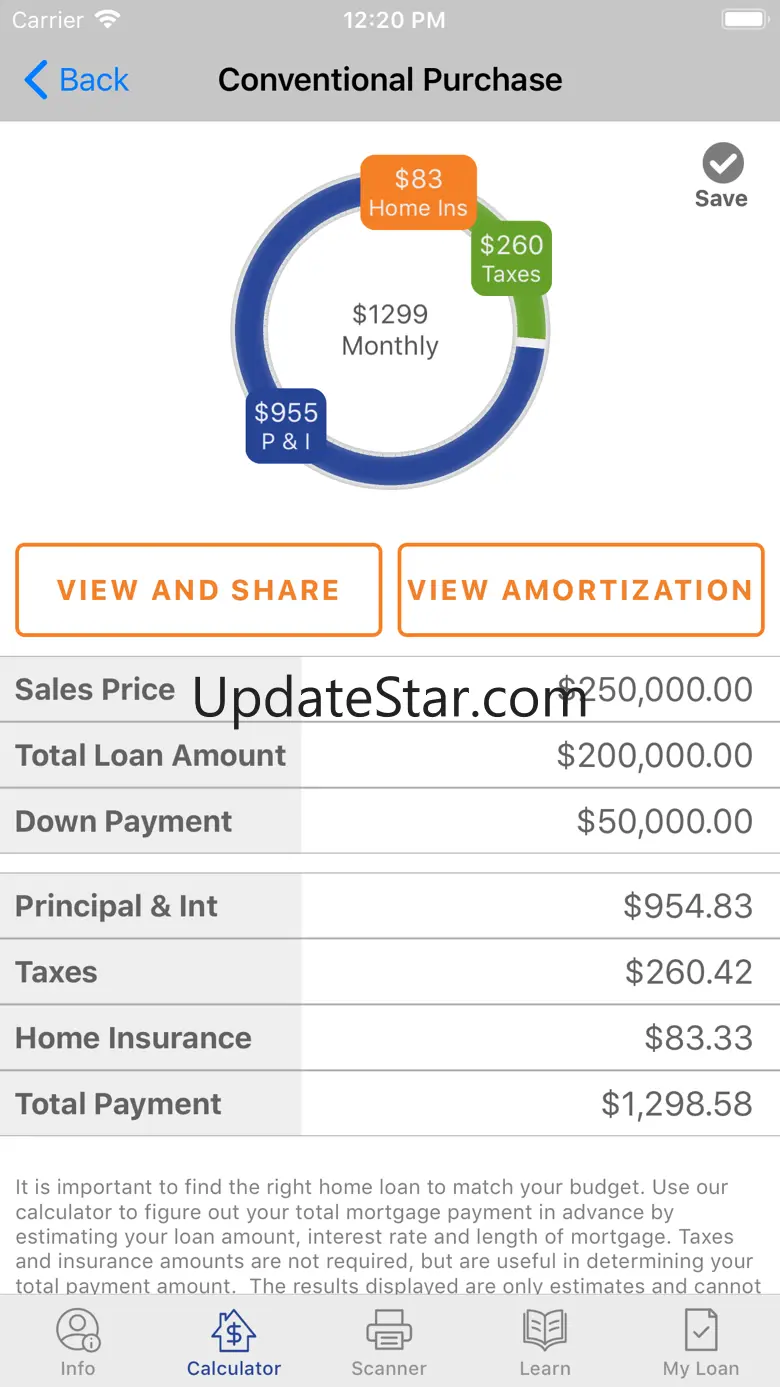Open the Calculator house icon tab
The height and width of the screenshot is (1387, 780).
click(x=234, y=1331)
